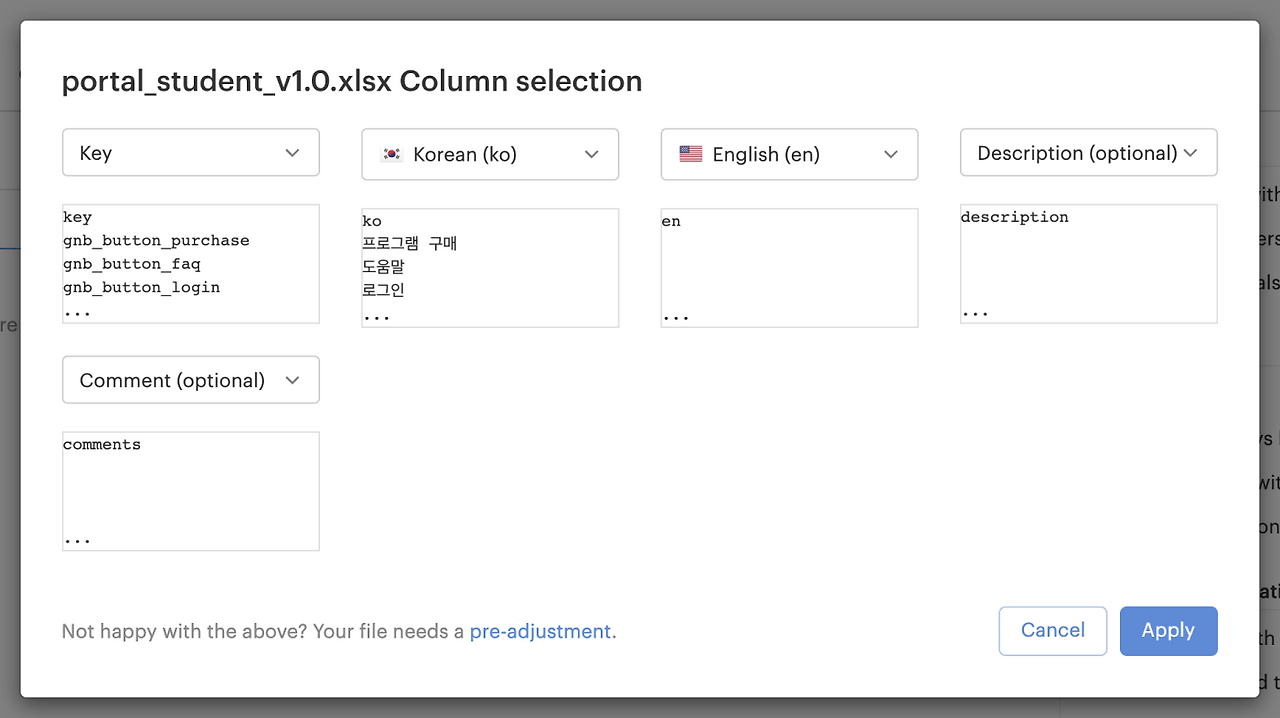Select 도움말 row in Korean preview

tap(383, 267)
